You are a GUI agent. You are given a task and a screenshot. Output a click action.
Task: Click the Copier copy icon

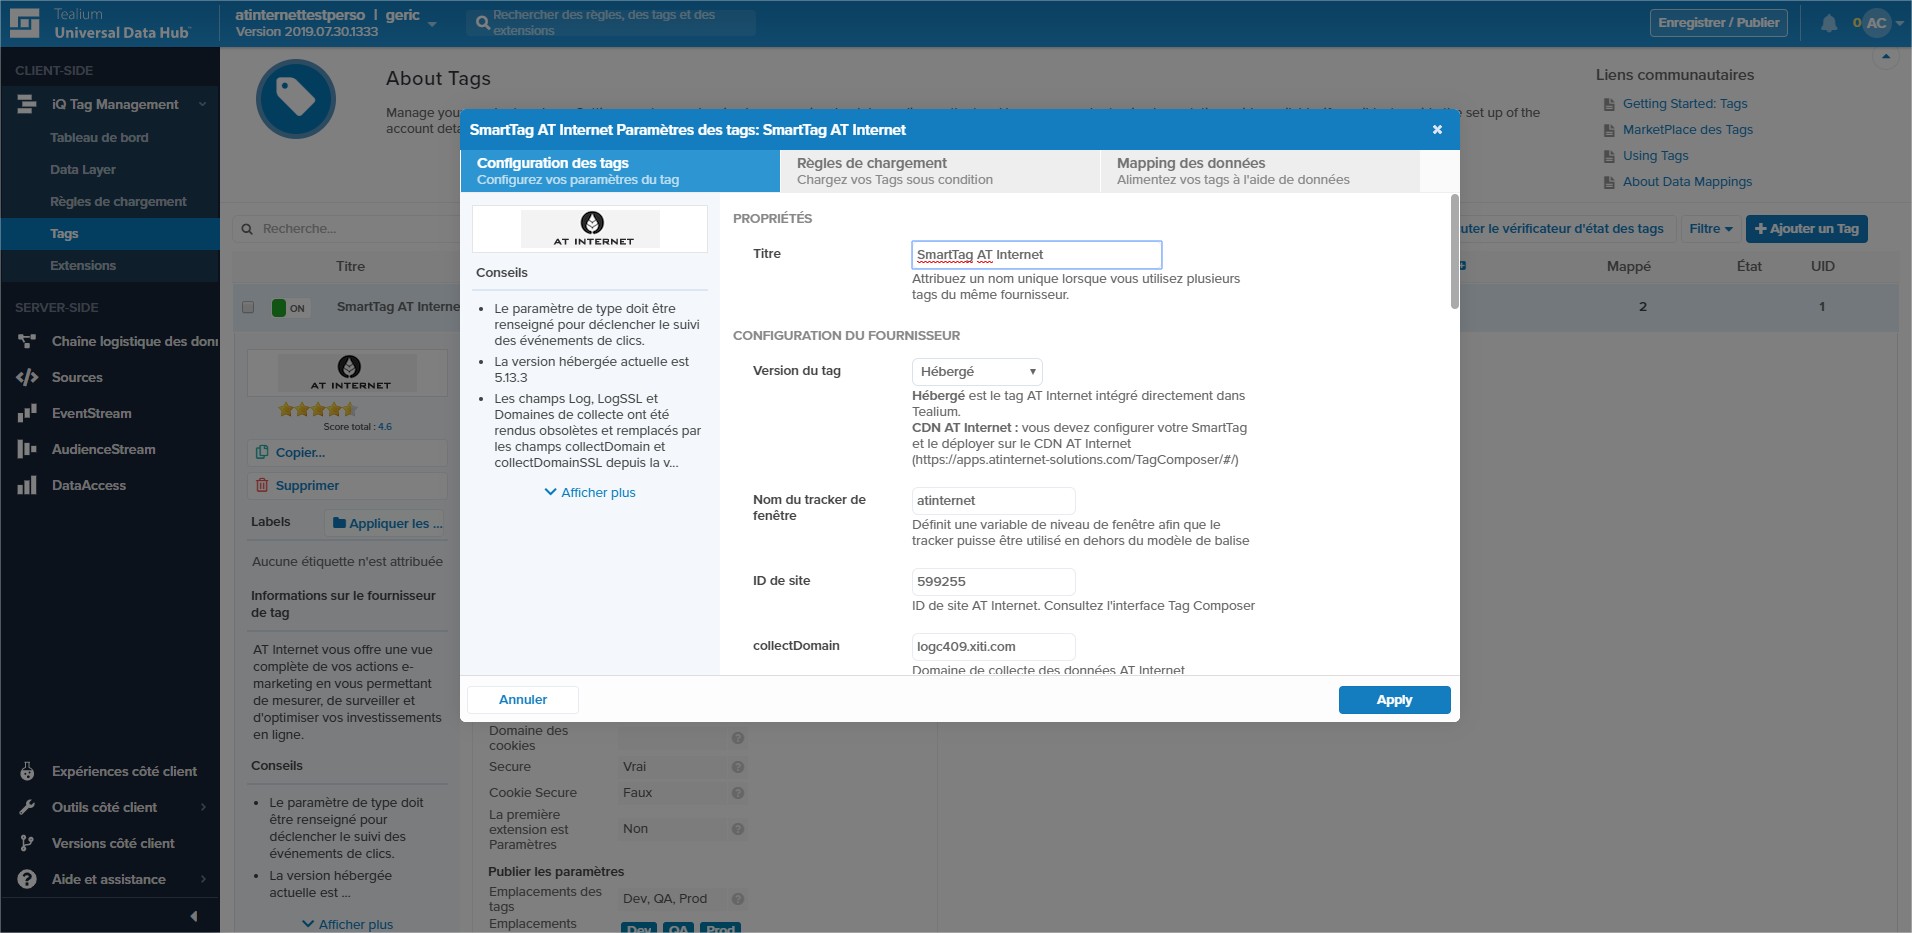point(262,452)
